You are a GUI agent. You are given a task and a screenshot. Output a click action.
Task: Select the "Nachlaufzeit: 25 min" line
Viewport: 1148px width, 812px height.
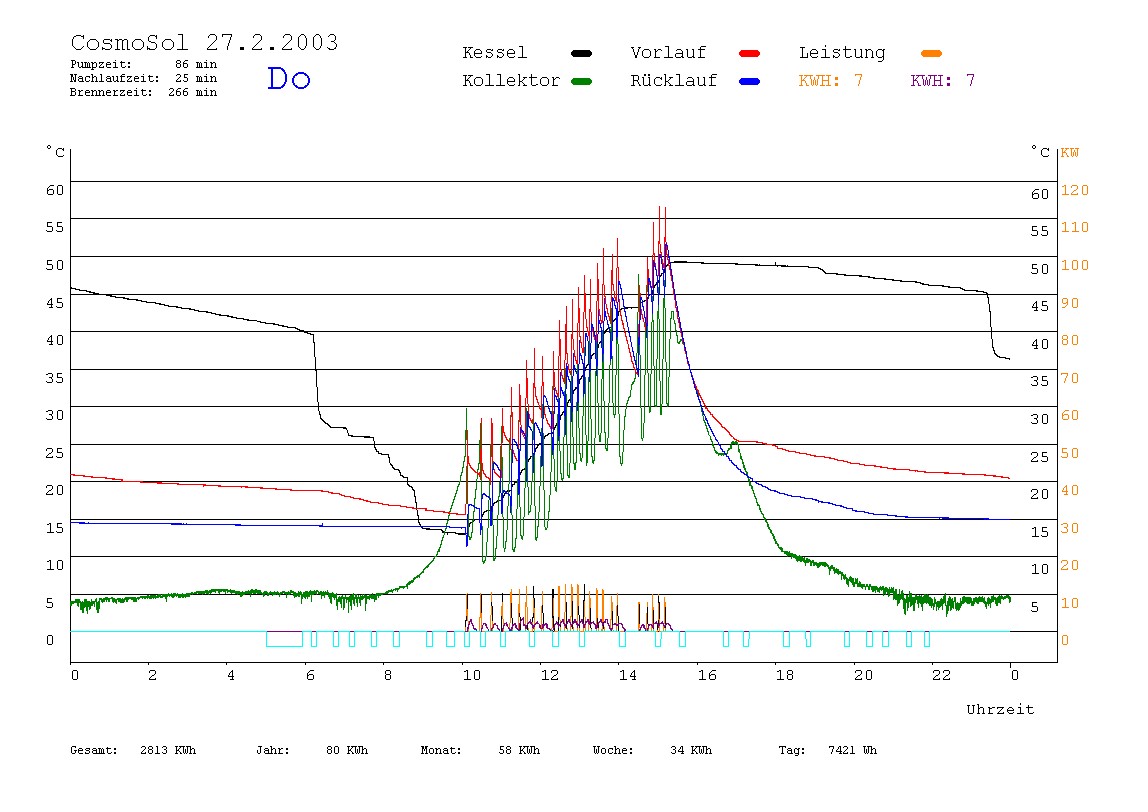click(144, 78)
